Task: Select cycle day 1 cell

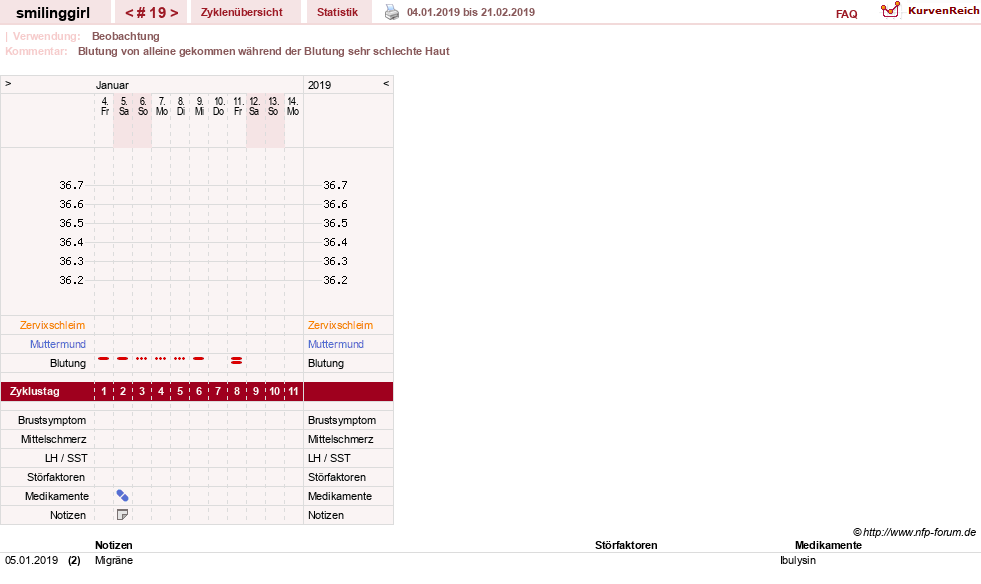Action: point(104,391)
